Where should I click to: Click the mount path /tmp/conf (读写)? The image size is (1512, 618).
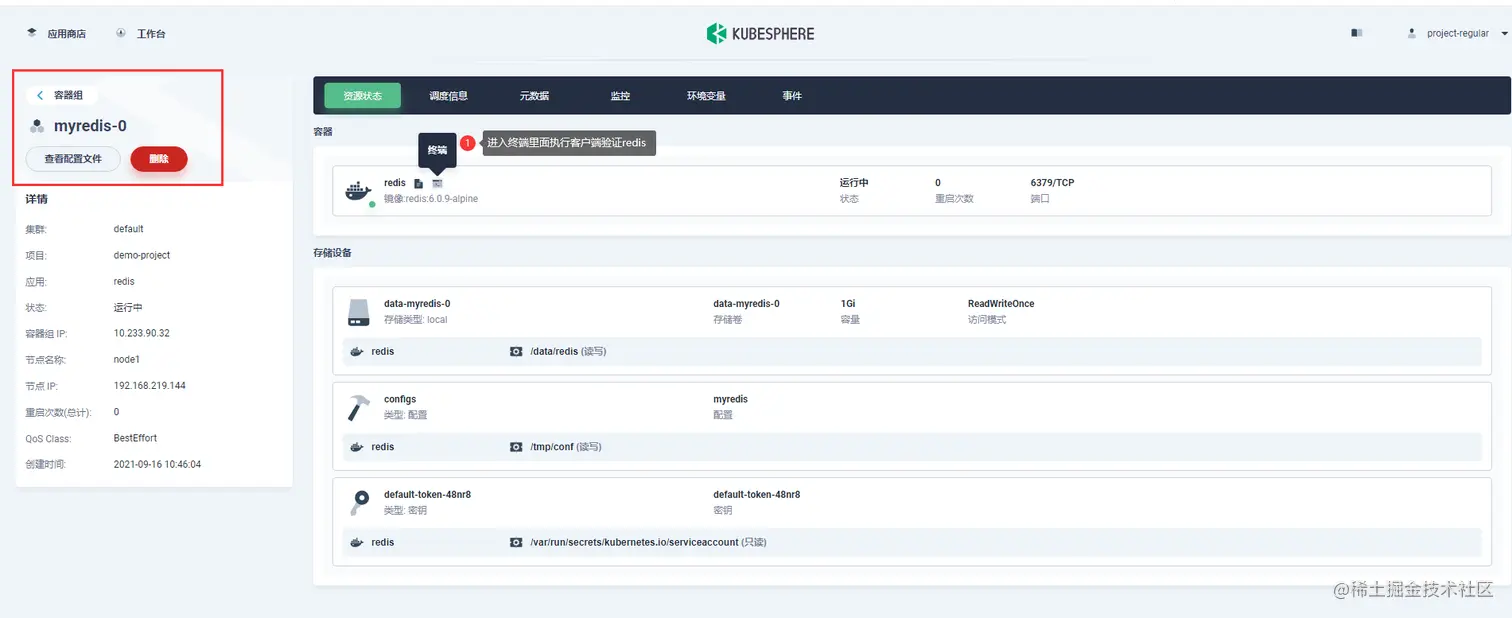coord(566,447)
